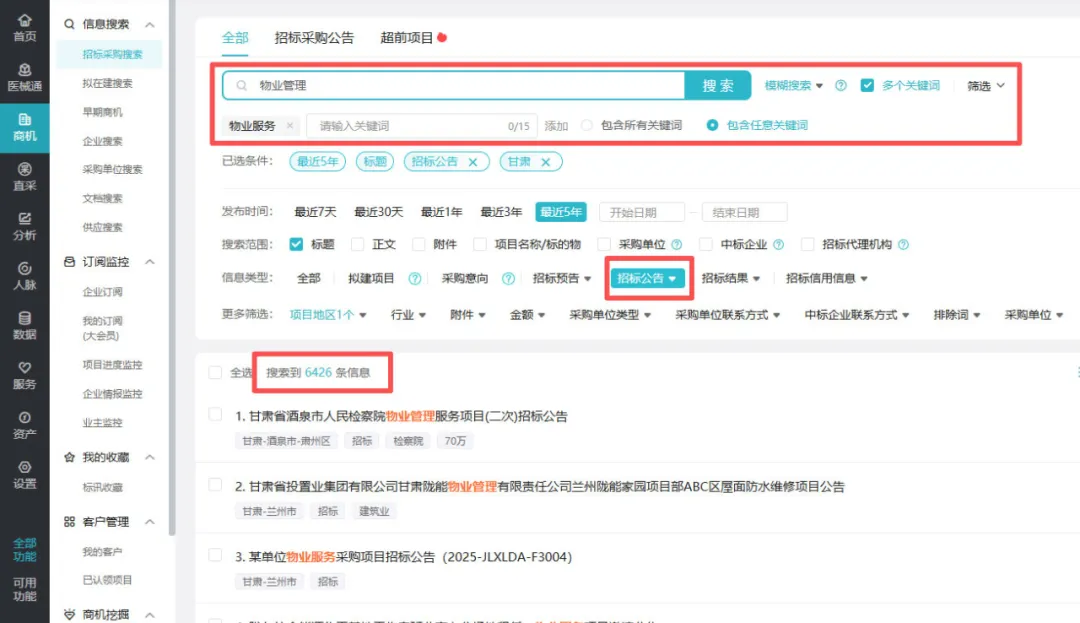1080x623 pixels.
Task: Expand the 模糊搜索 dropdown
Action: click(x=793, y=86)
